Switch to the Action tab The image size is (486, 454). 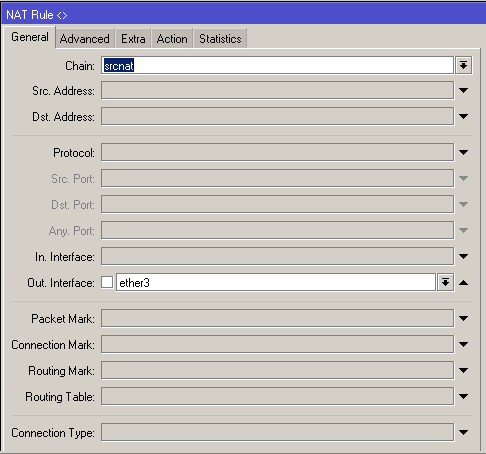(x=172, y=39)
